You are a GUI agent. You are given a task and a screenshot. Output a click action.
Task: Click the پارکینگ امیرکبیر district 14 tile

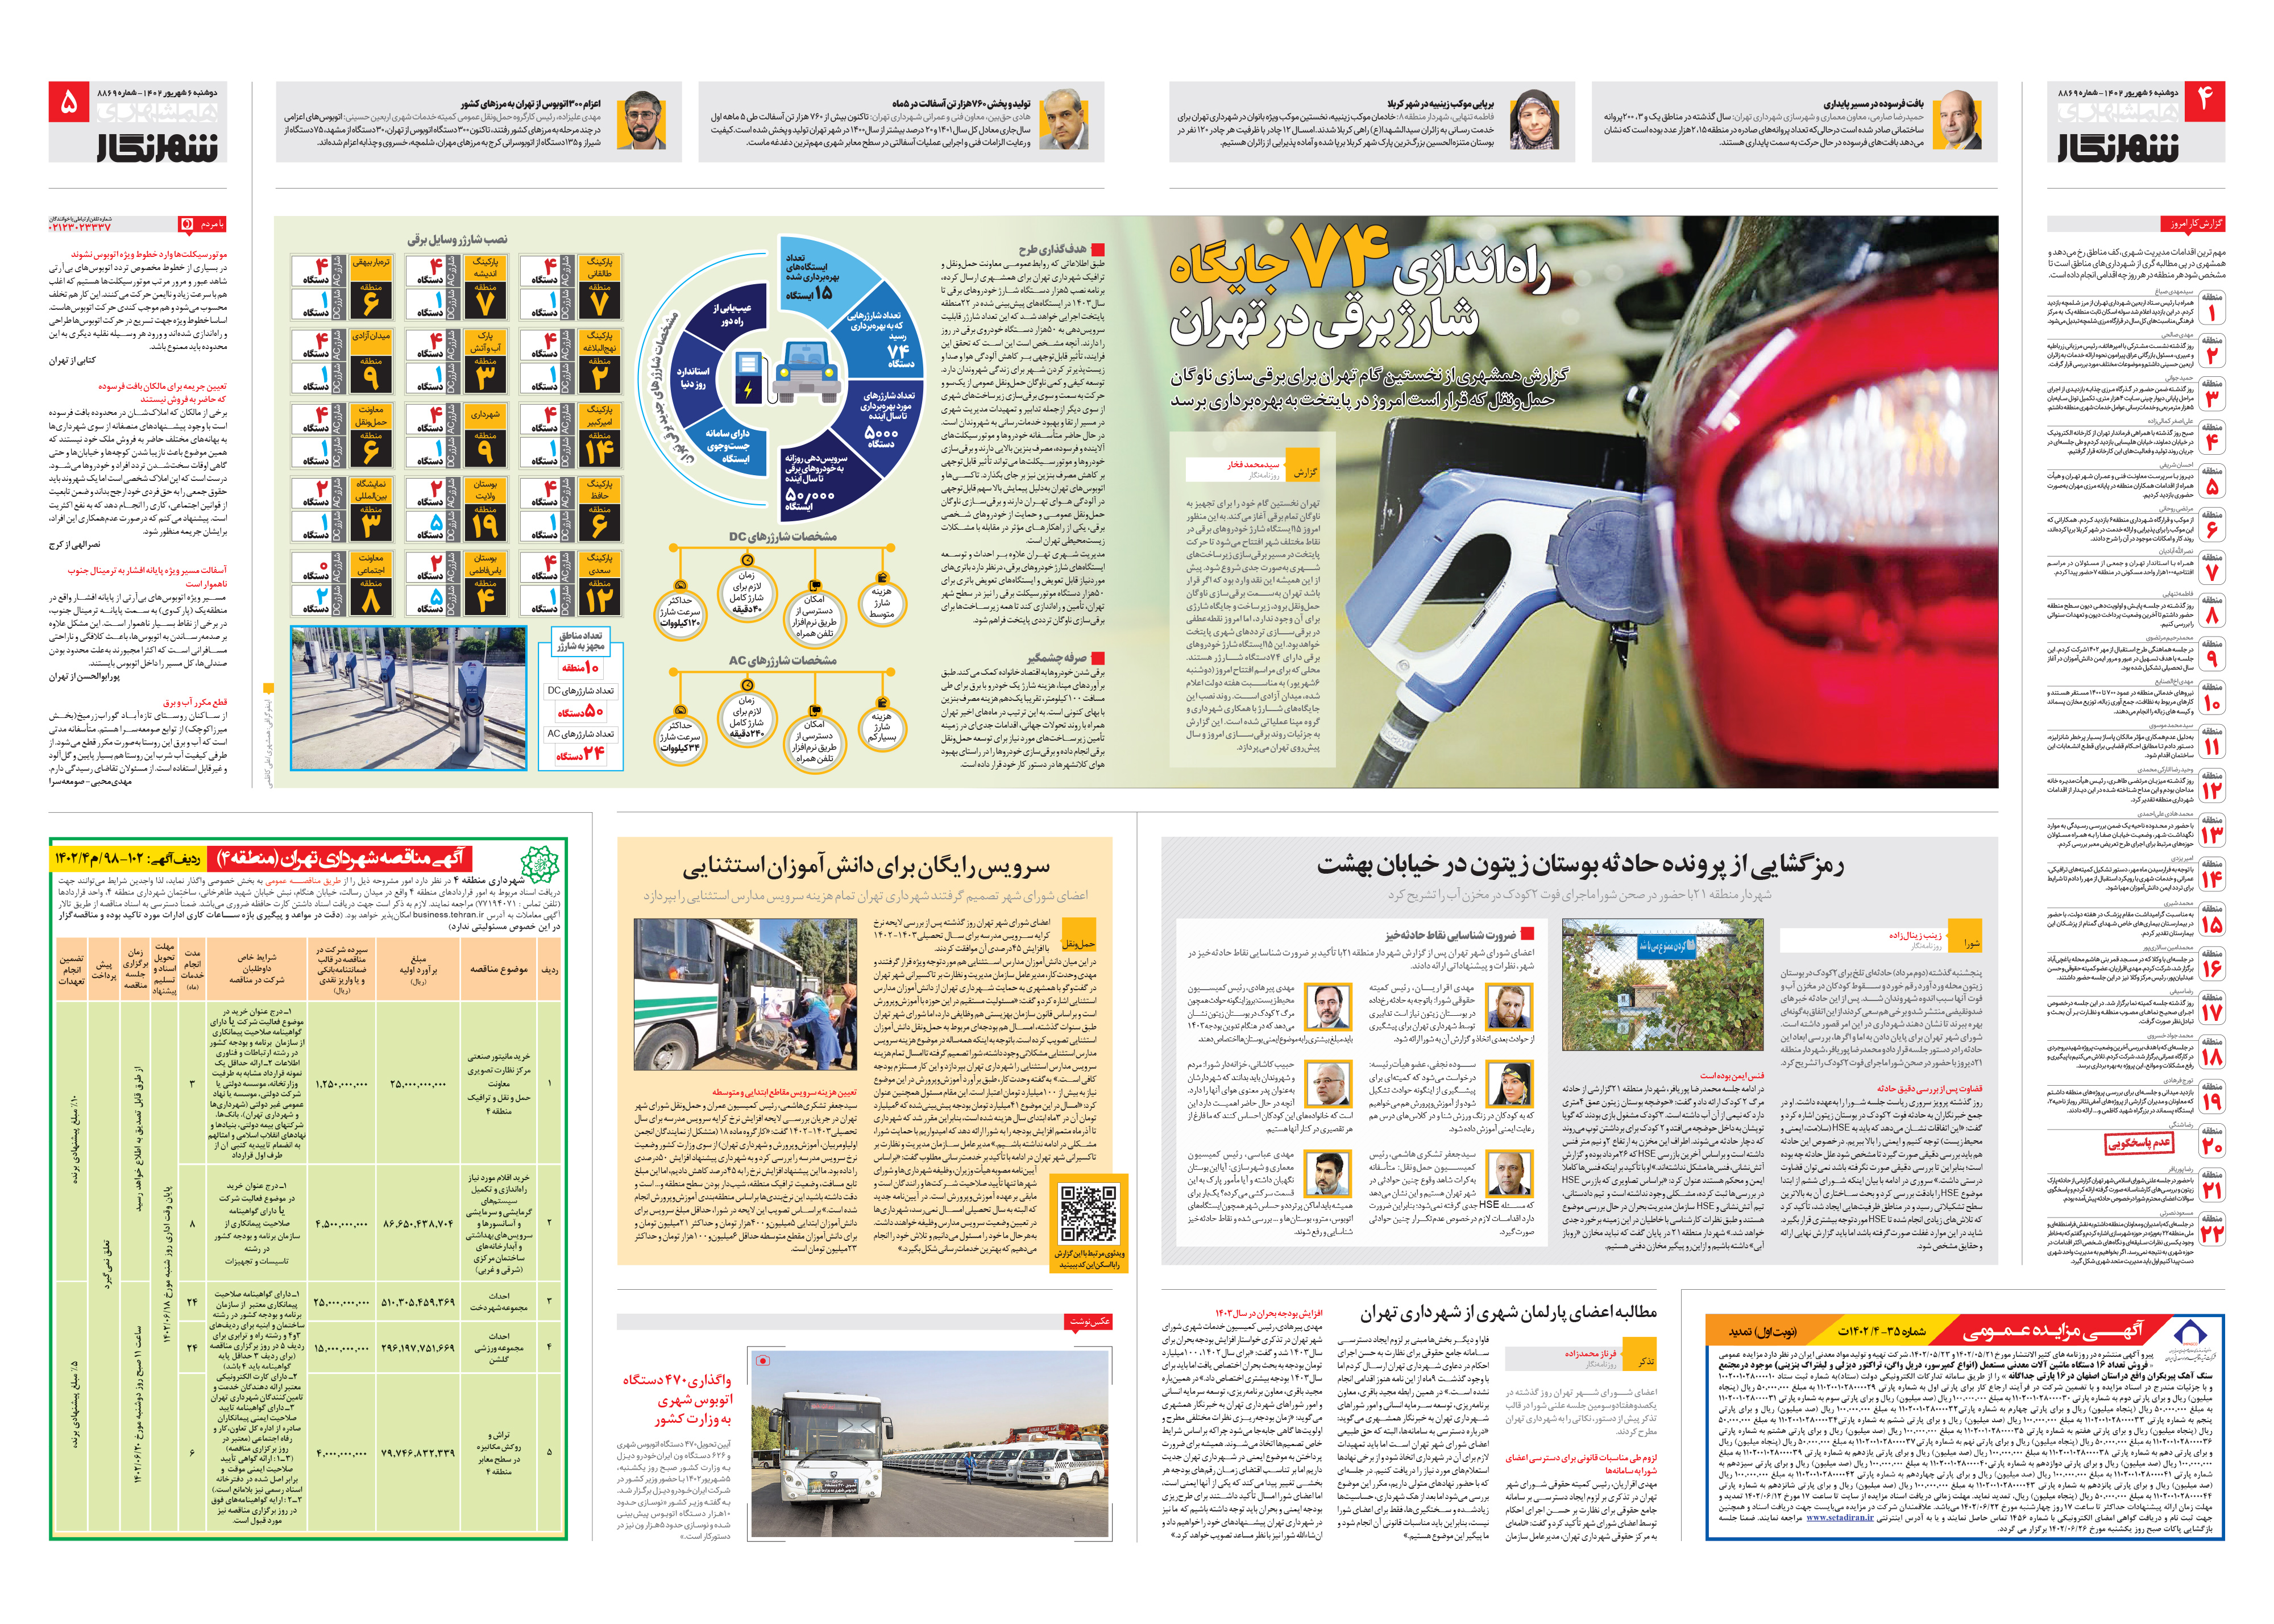[x=600, y=435]
